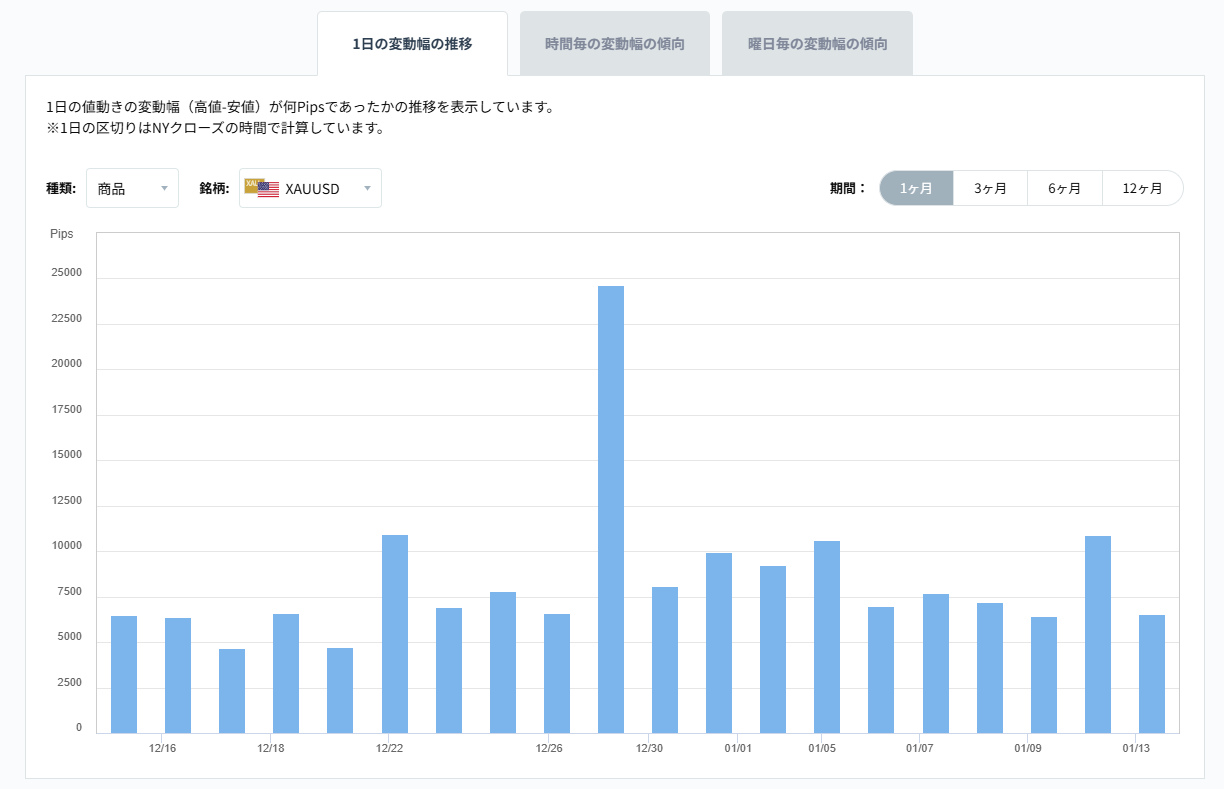Switch to the 時間毎の変動幅の傾向 tab
The width and height of the screenshot is (1224, 789).
[614, 43]
